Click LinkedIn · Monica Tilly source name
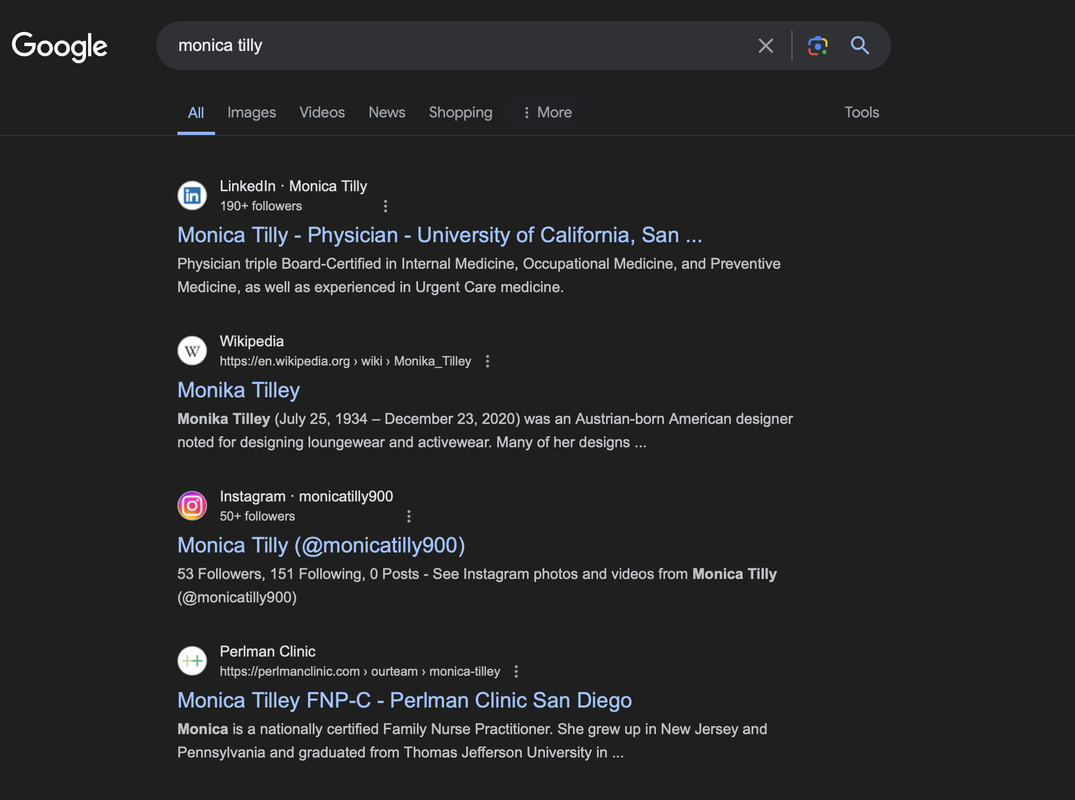The height and width of the screenshot is (800, 1075). (x=293, y=186)
